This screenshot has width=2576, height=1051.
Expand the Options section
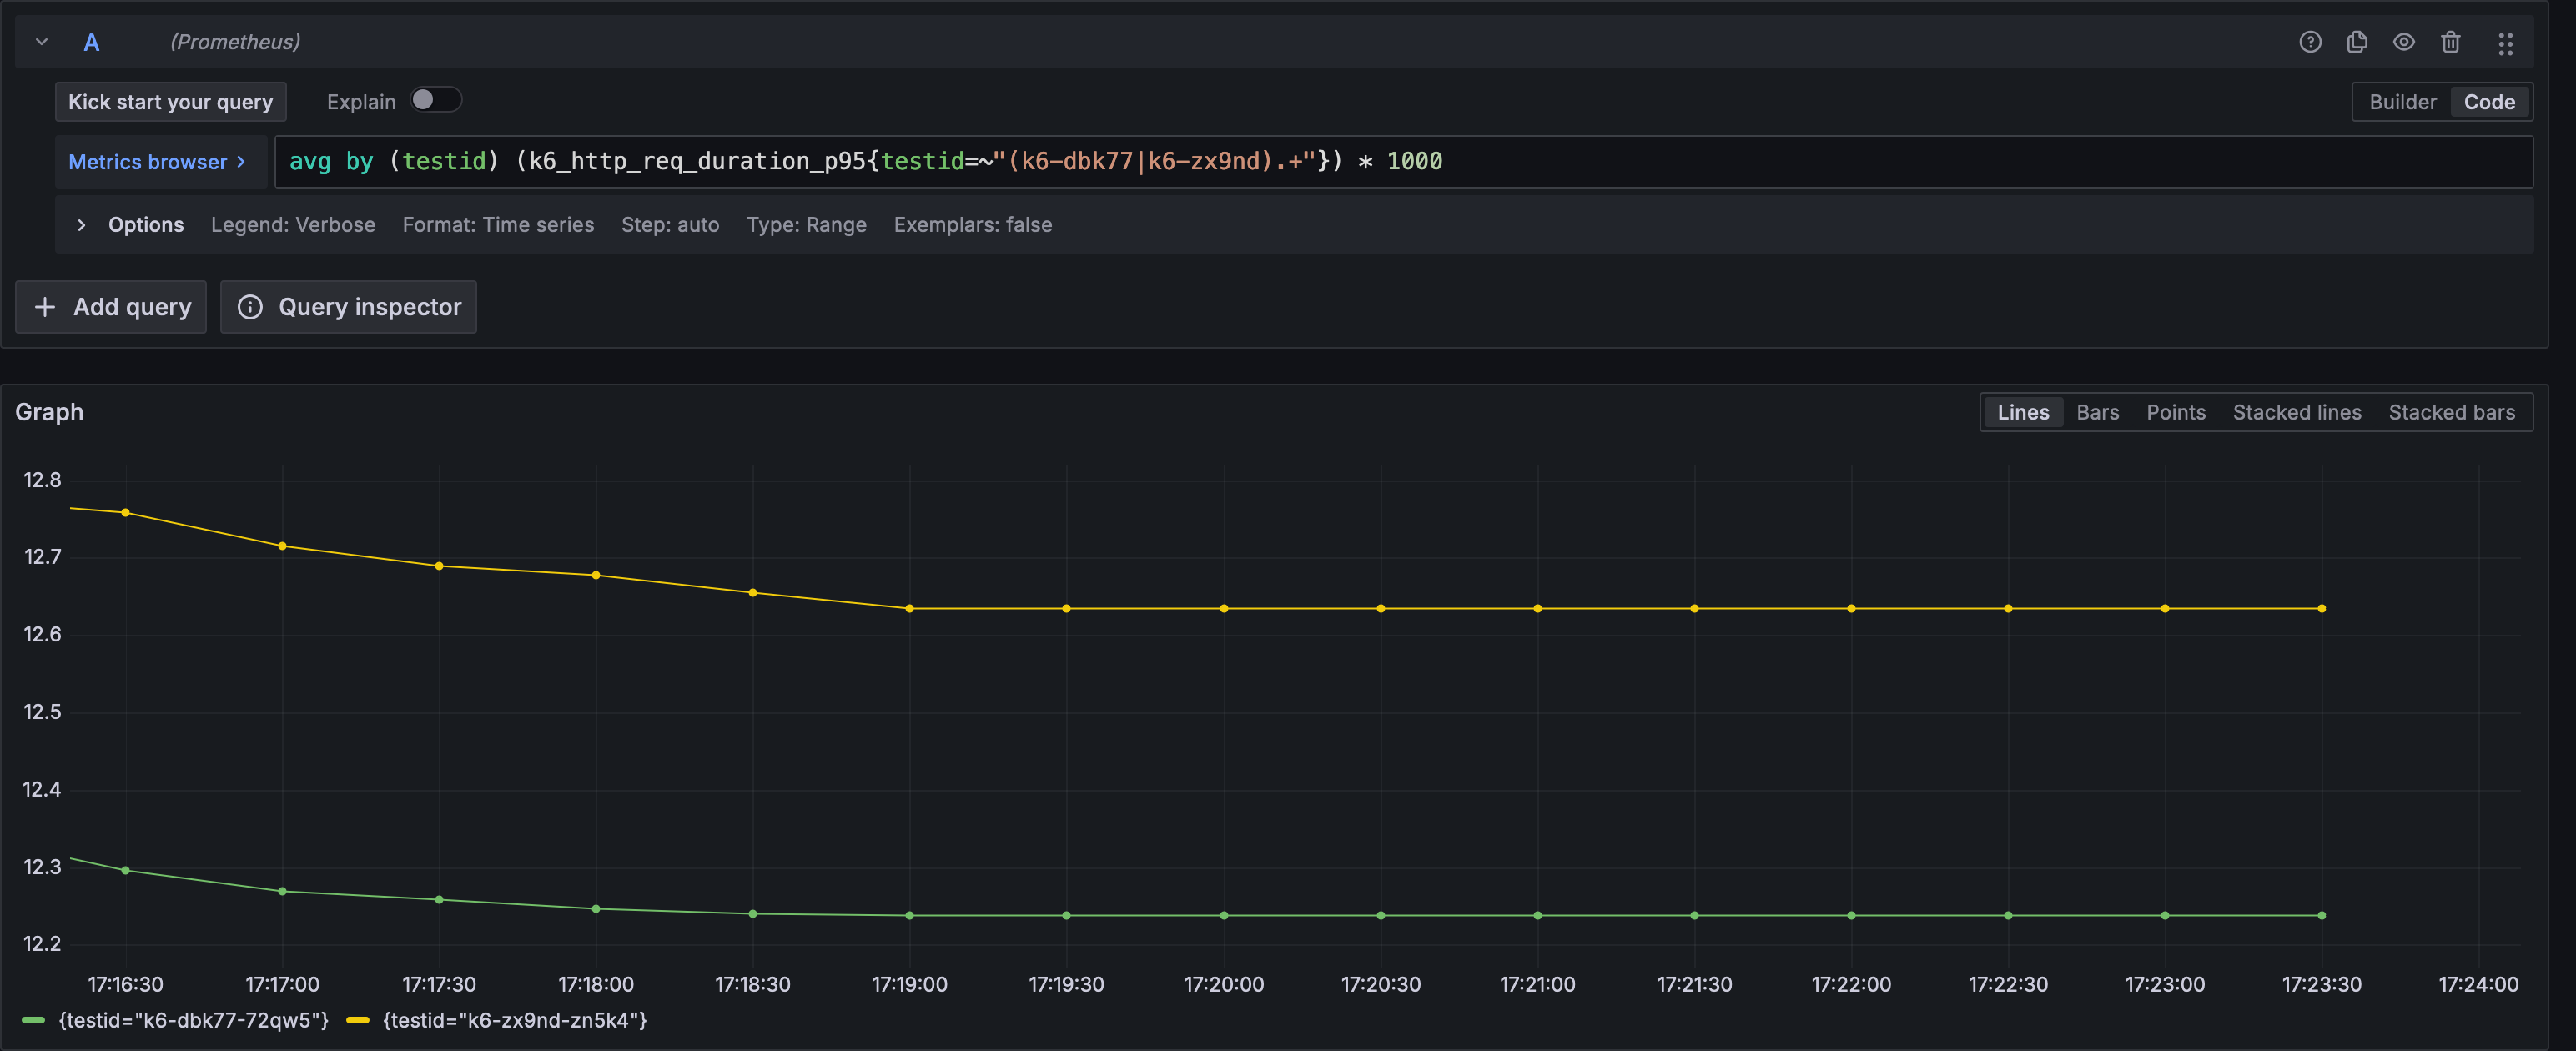click(82, 225)
